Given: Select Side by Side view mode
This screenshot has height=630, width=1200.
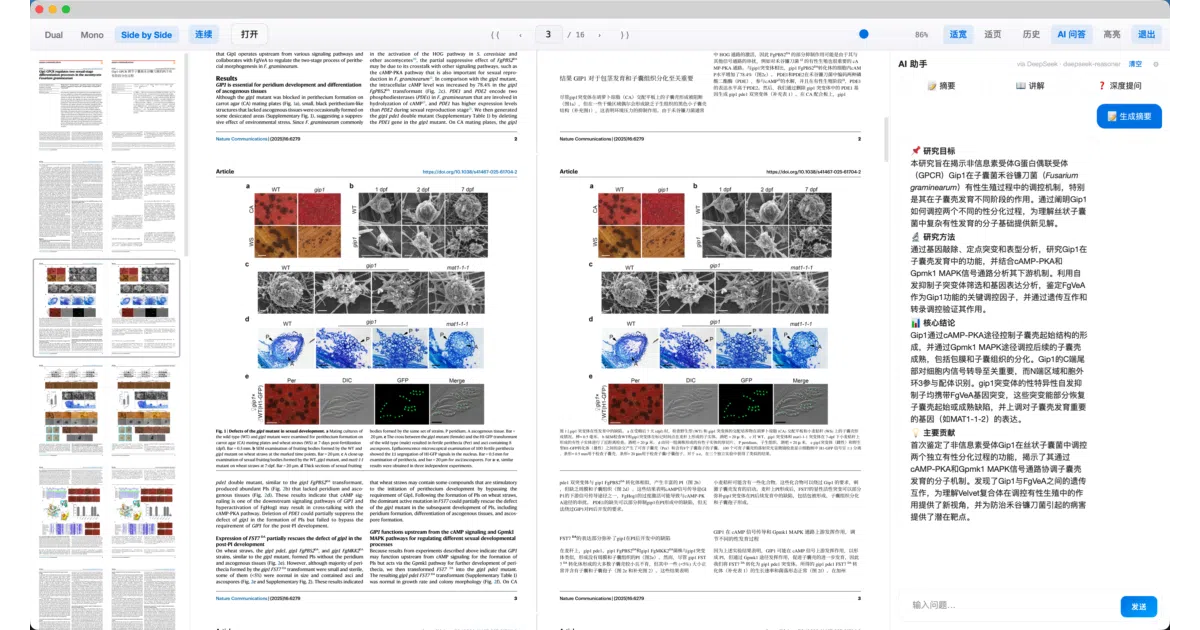Looking at the screenshot, I should [x=146, y=35].
